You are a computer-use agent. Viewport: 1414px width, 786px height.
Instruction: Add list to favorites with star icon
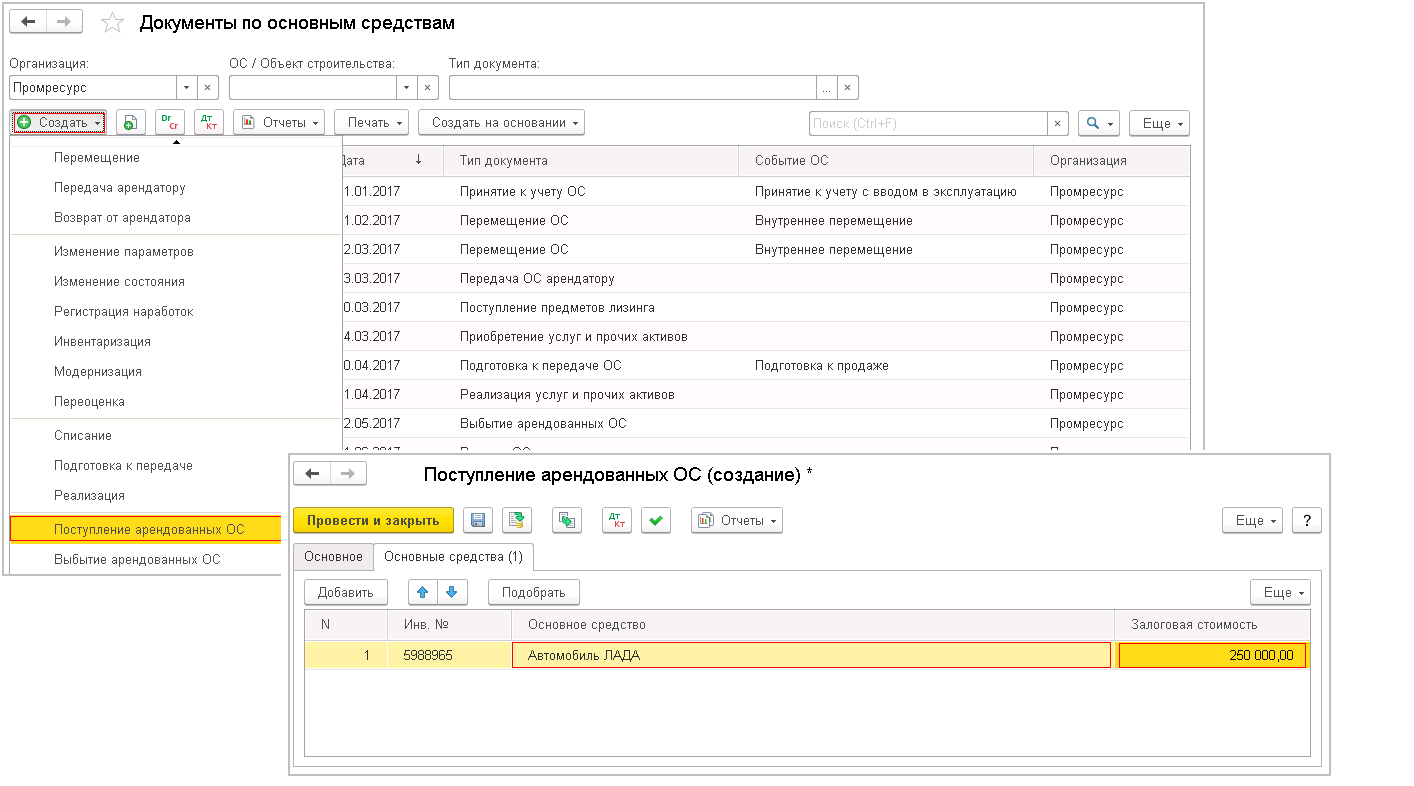[113, 23]
